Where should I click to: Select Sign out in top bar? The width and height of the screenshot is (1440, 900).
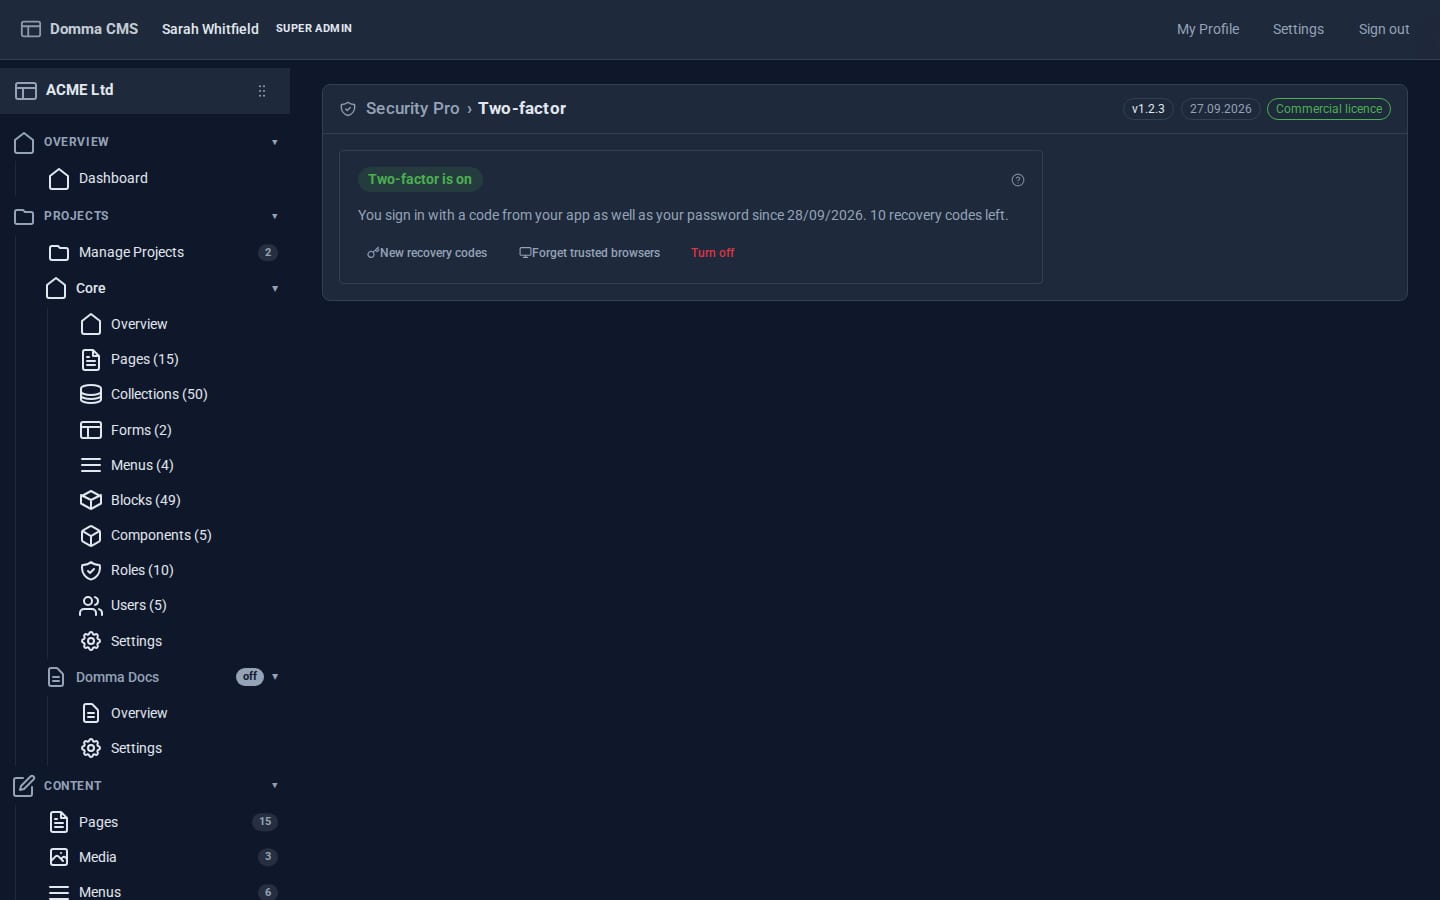pyautogui.click(x=1384, y=29)
